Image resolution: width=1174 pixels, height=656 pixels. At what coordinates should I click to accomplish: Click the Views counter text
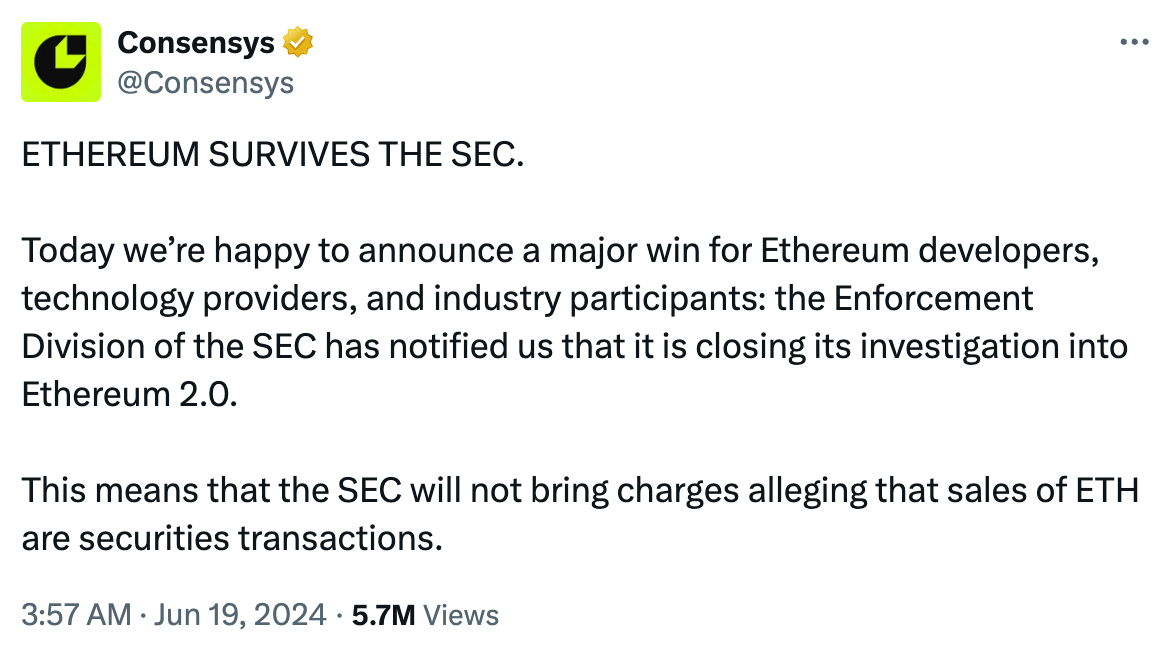[461, 614]
